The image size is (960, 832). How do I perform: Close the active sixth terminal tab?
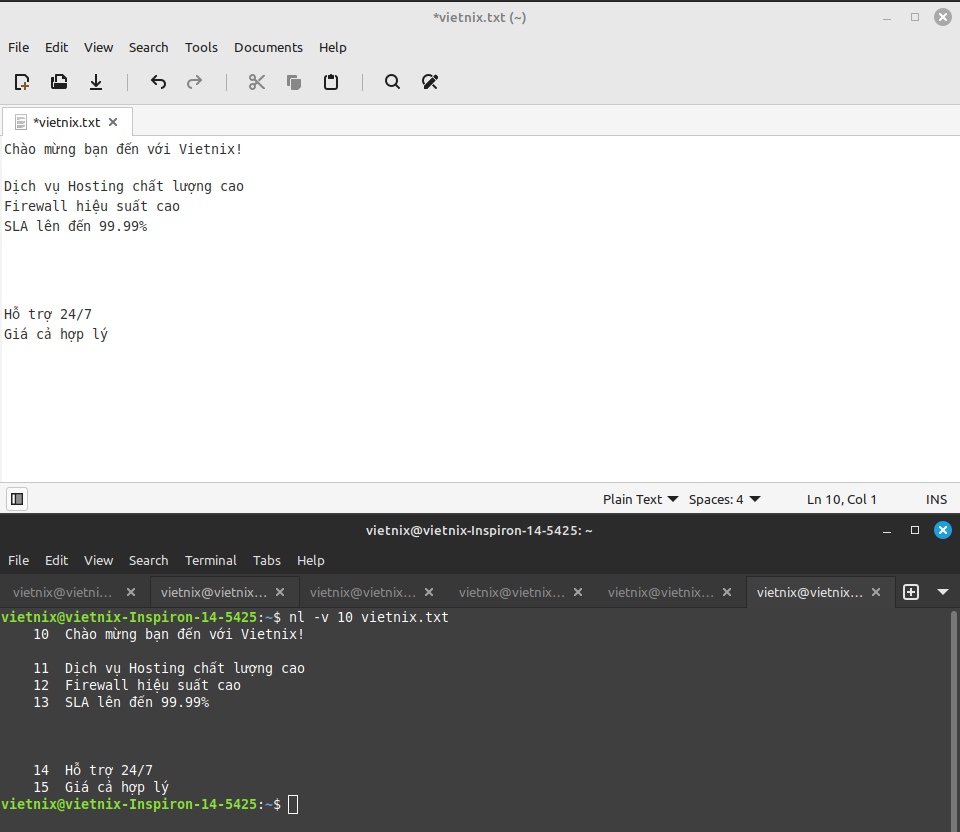coord(876,592)
